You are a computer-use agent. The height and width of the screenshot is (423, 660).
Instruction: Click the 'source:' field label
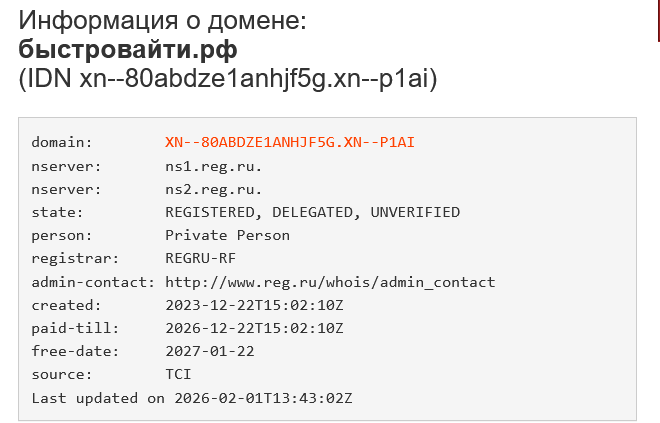(x=62, y=374)
